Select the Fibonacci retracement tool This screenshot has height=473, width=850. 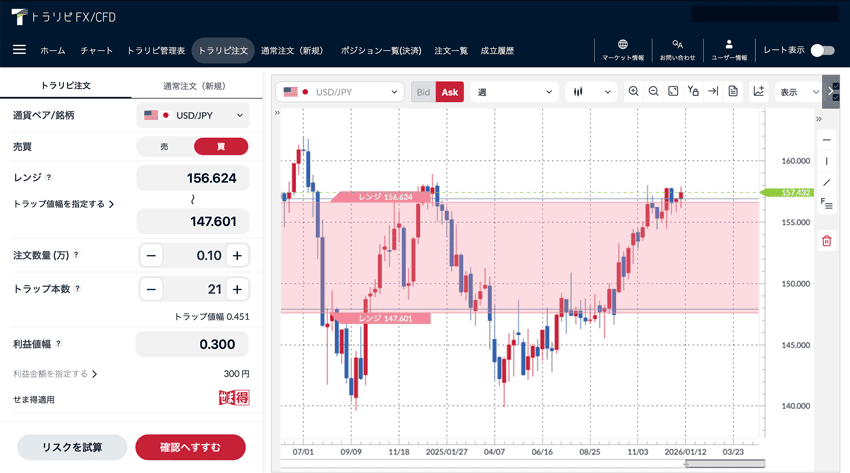coord(826,204)
